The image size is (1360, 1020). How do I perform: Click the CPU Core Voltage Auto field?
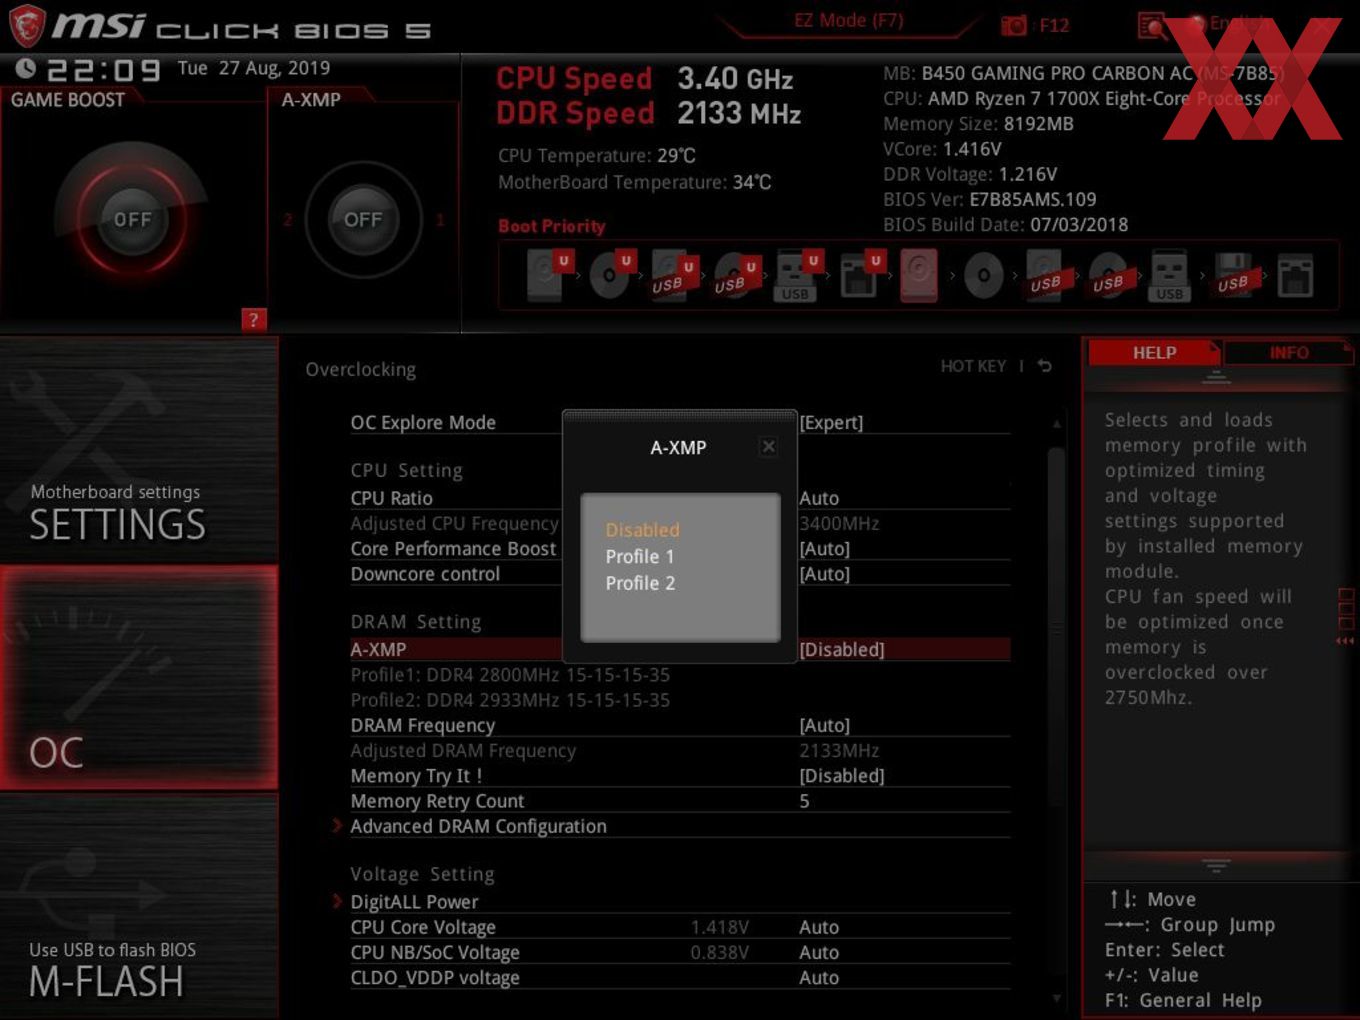(819, 927)
